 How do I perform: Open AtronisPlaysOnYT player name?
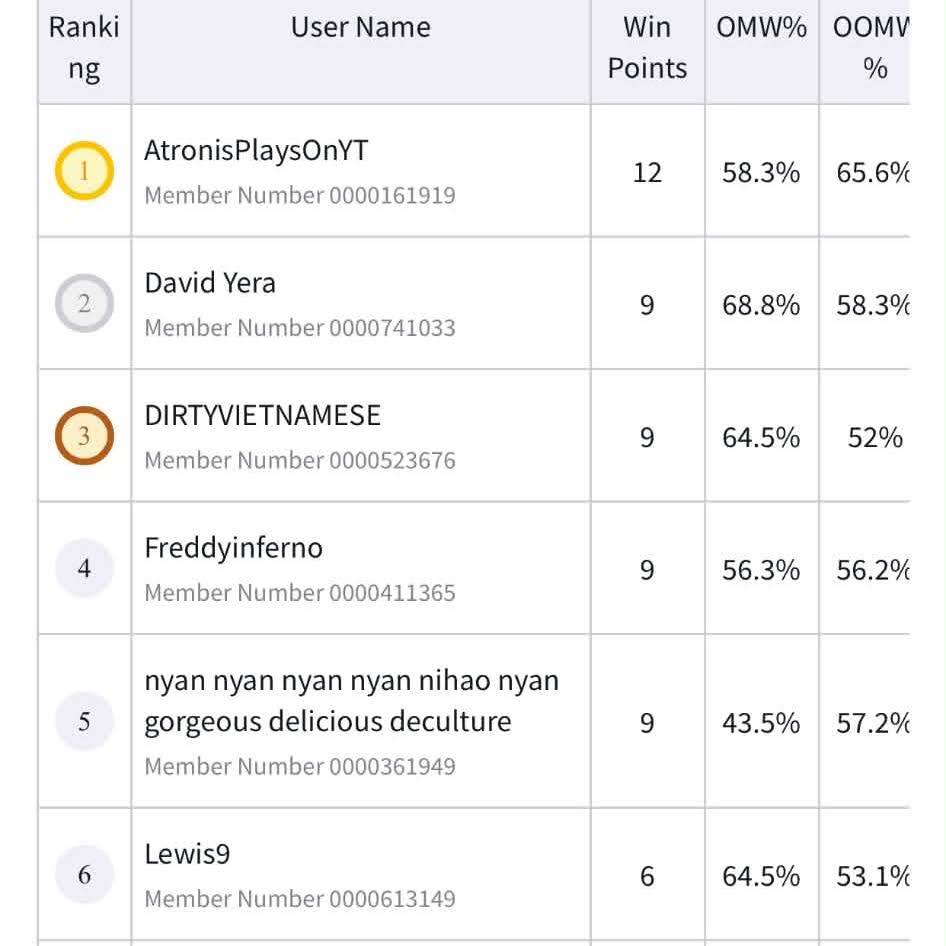256,150
